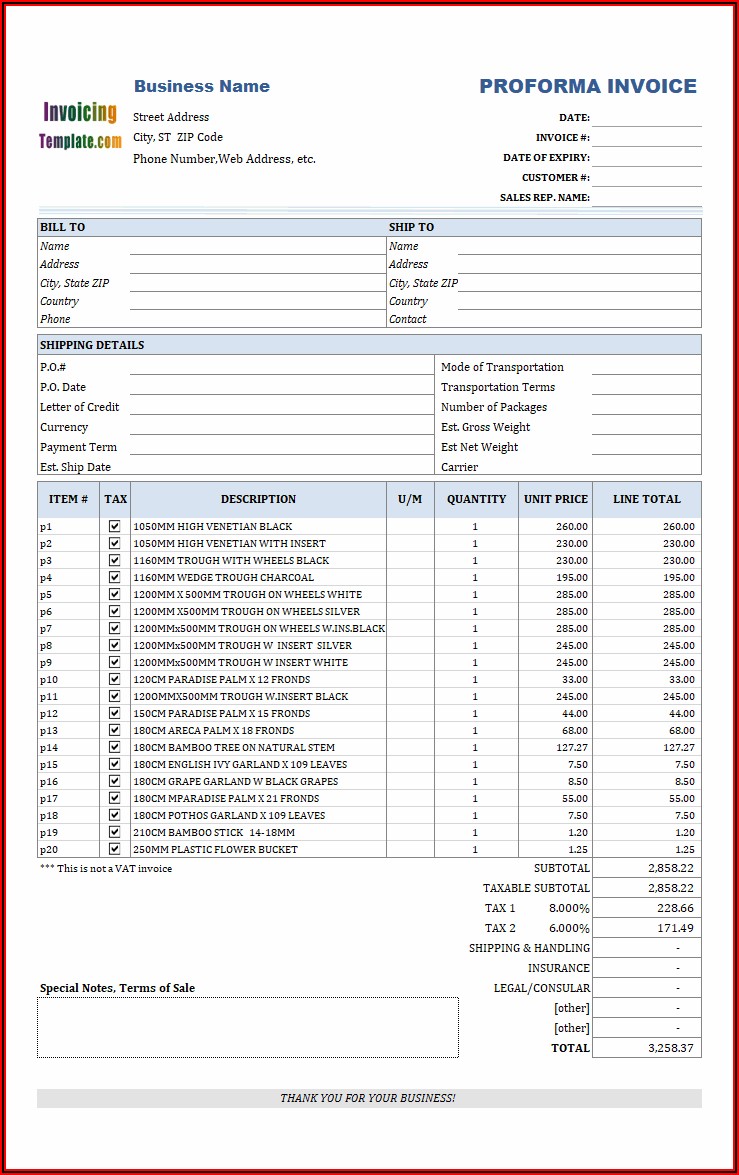Screen dimensions: 739x1175
Task: Click the Special Notes text box
Action: 248,1027
